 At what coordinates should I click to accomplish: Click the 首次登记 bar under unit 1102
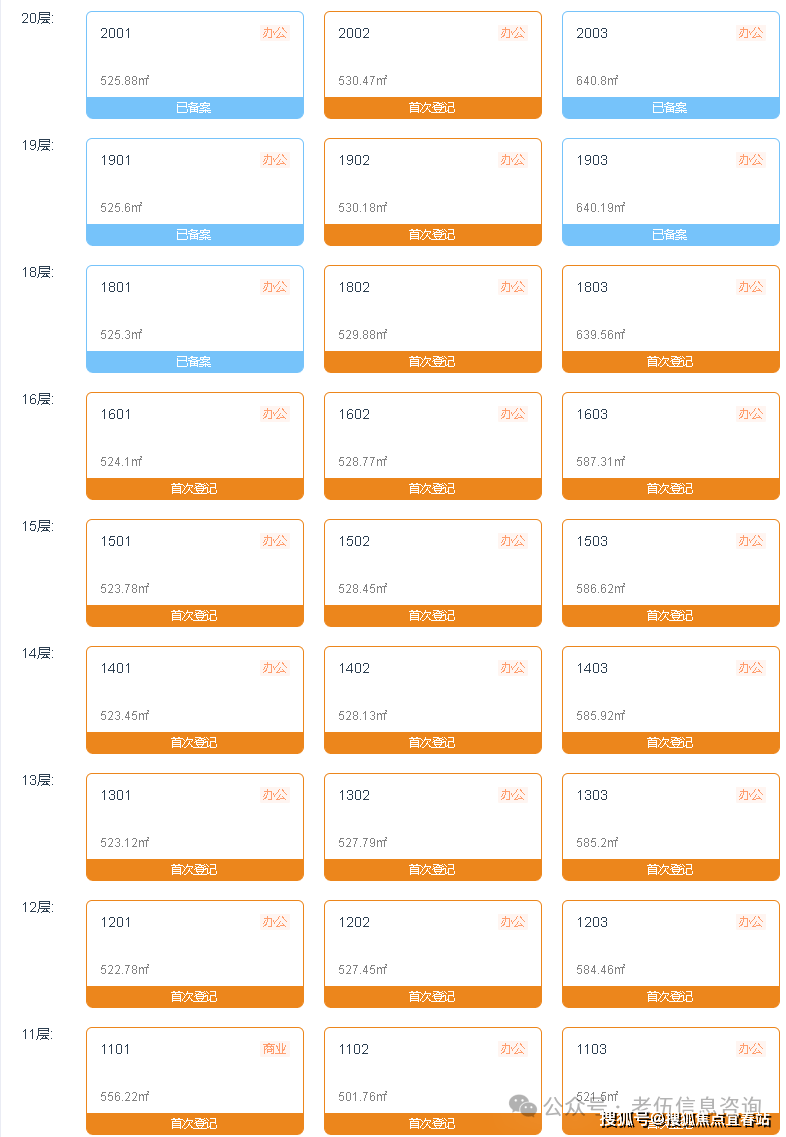pyautogui.click(x=432, y=1124)
